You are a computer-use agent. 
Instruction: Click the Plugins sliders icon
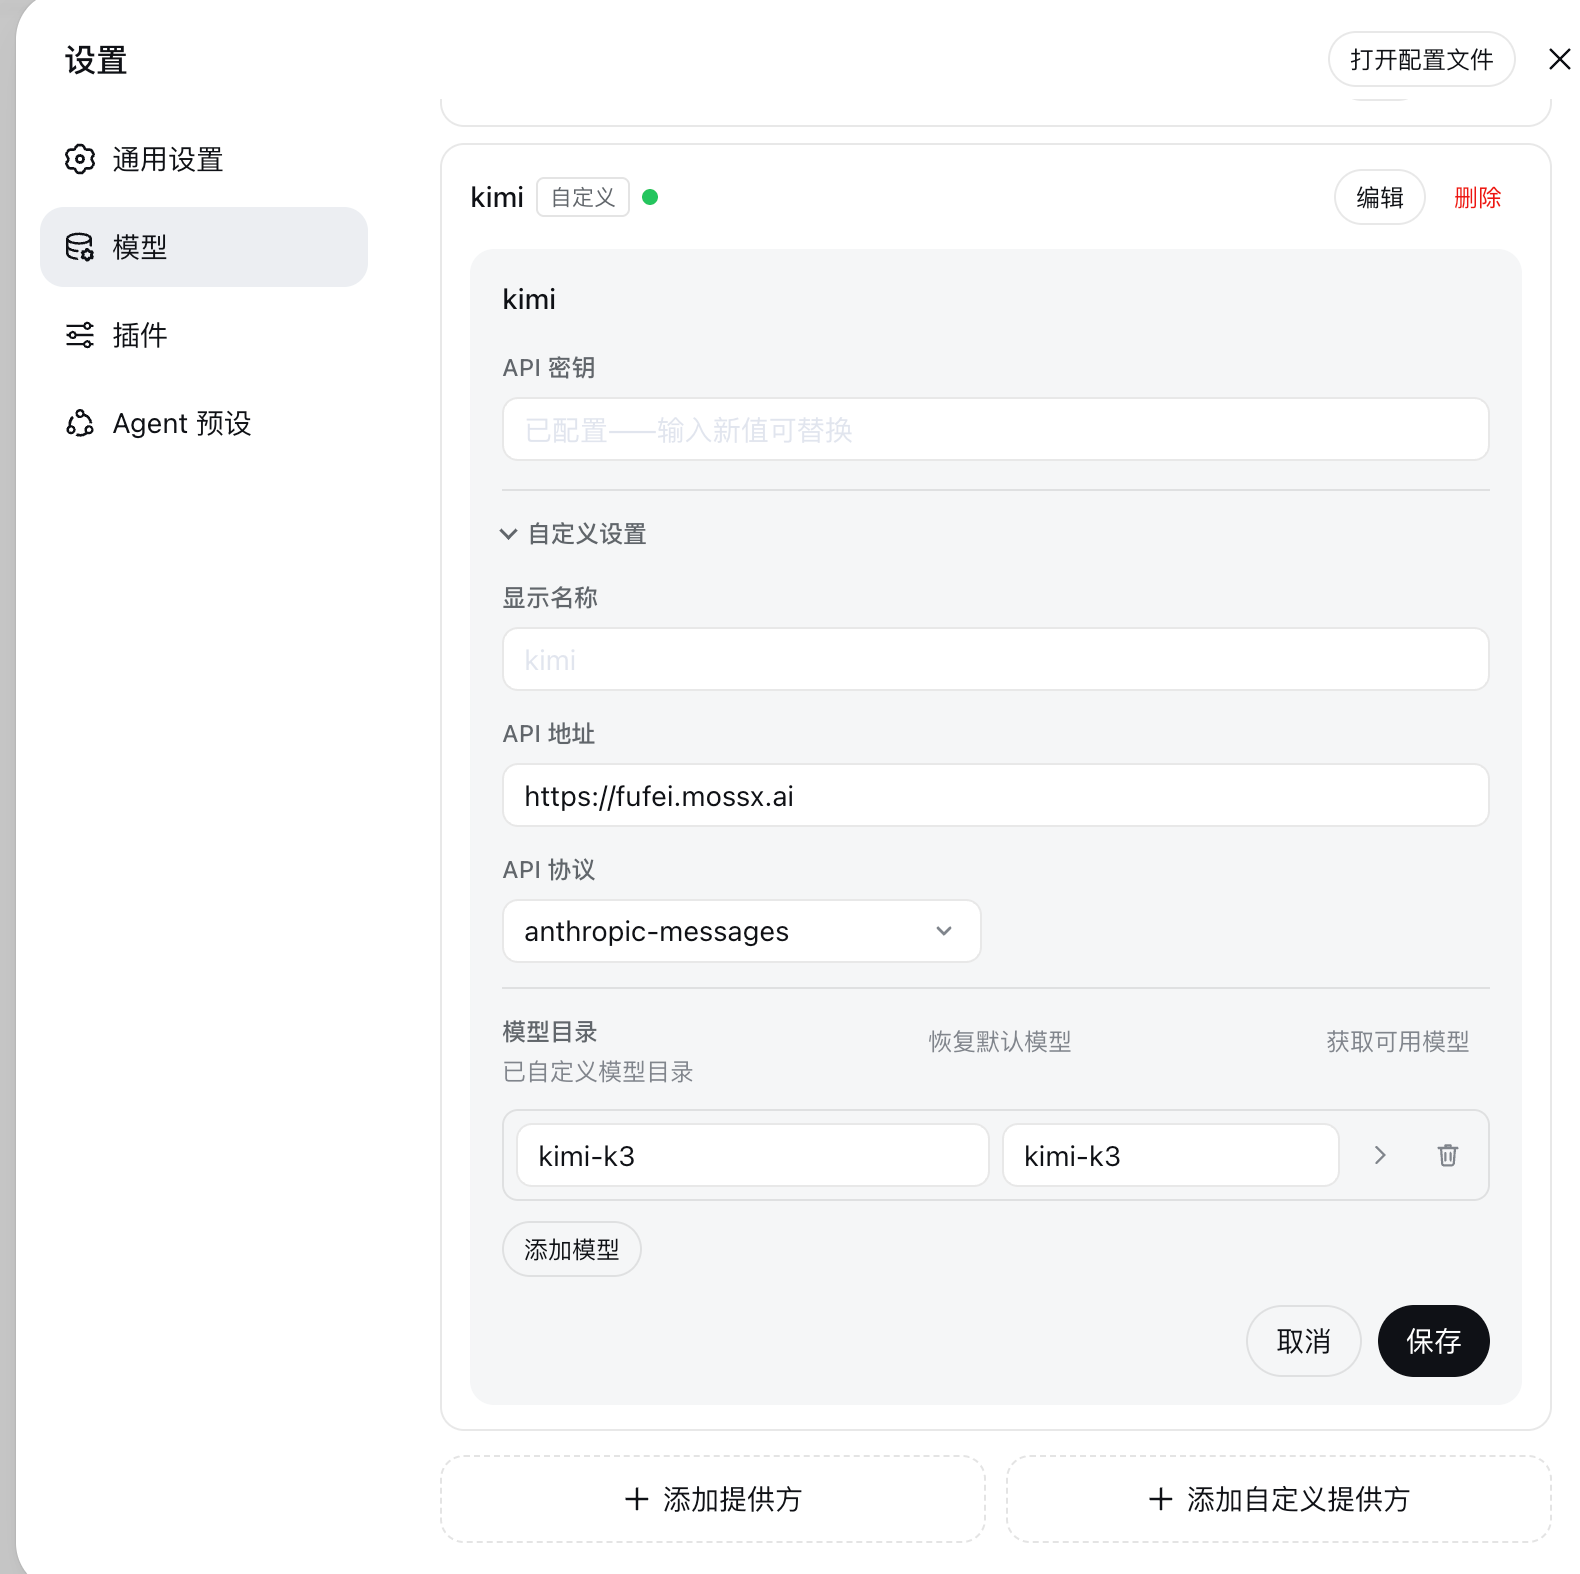(80, 335)
